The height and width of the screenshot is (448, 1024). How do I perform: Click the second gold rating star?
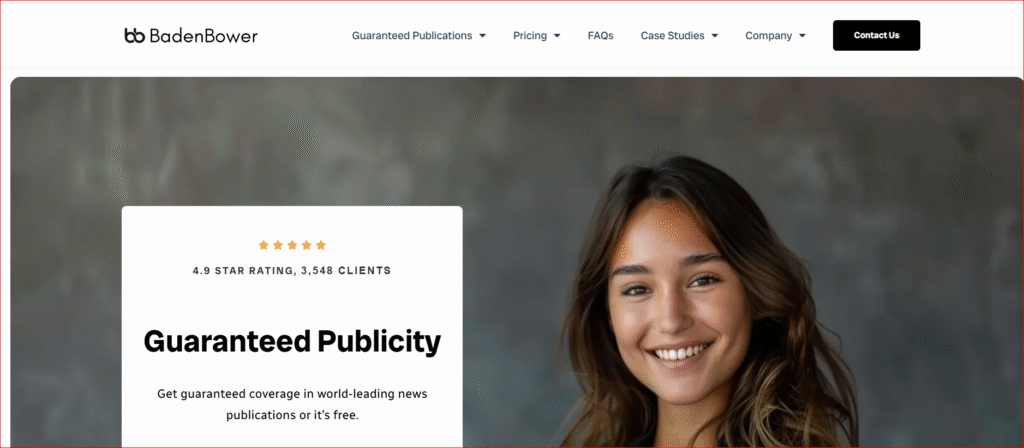[x=278, y=245]
